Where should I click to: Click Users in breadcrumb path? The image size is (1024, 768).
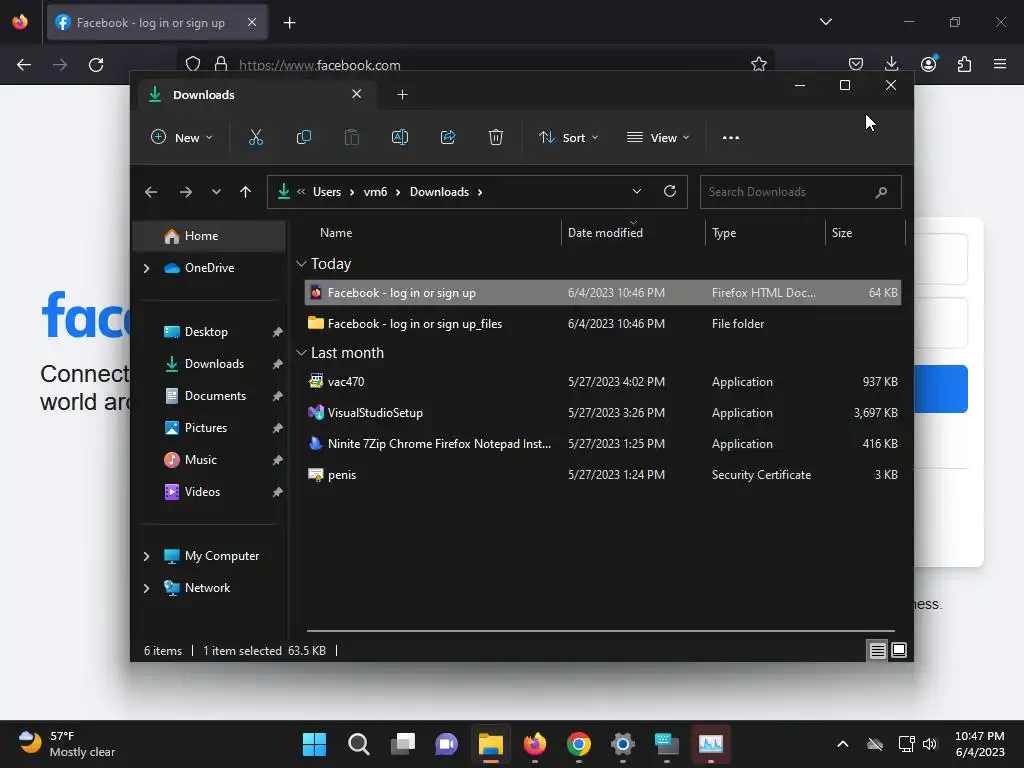coord(327,192)
